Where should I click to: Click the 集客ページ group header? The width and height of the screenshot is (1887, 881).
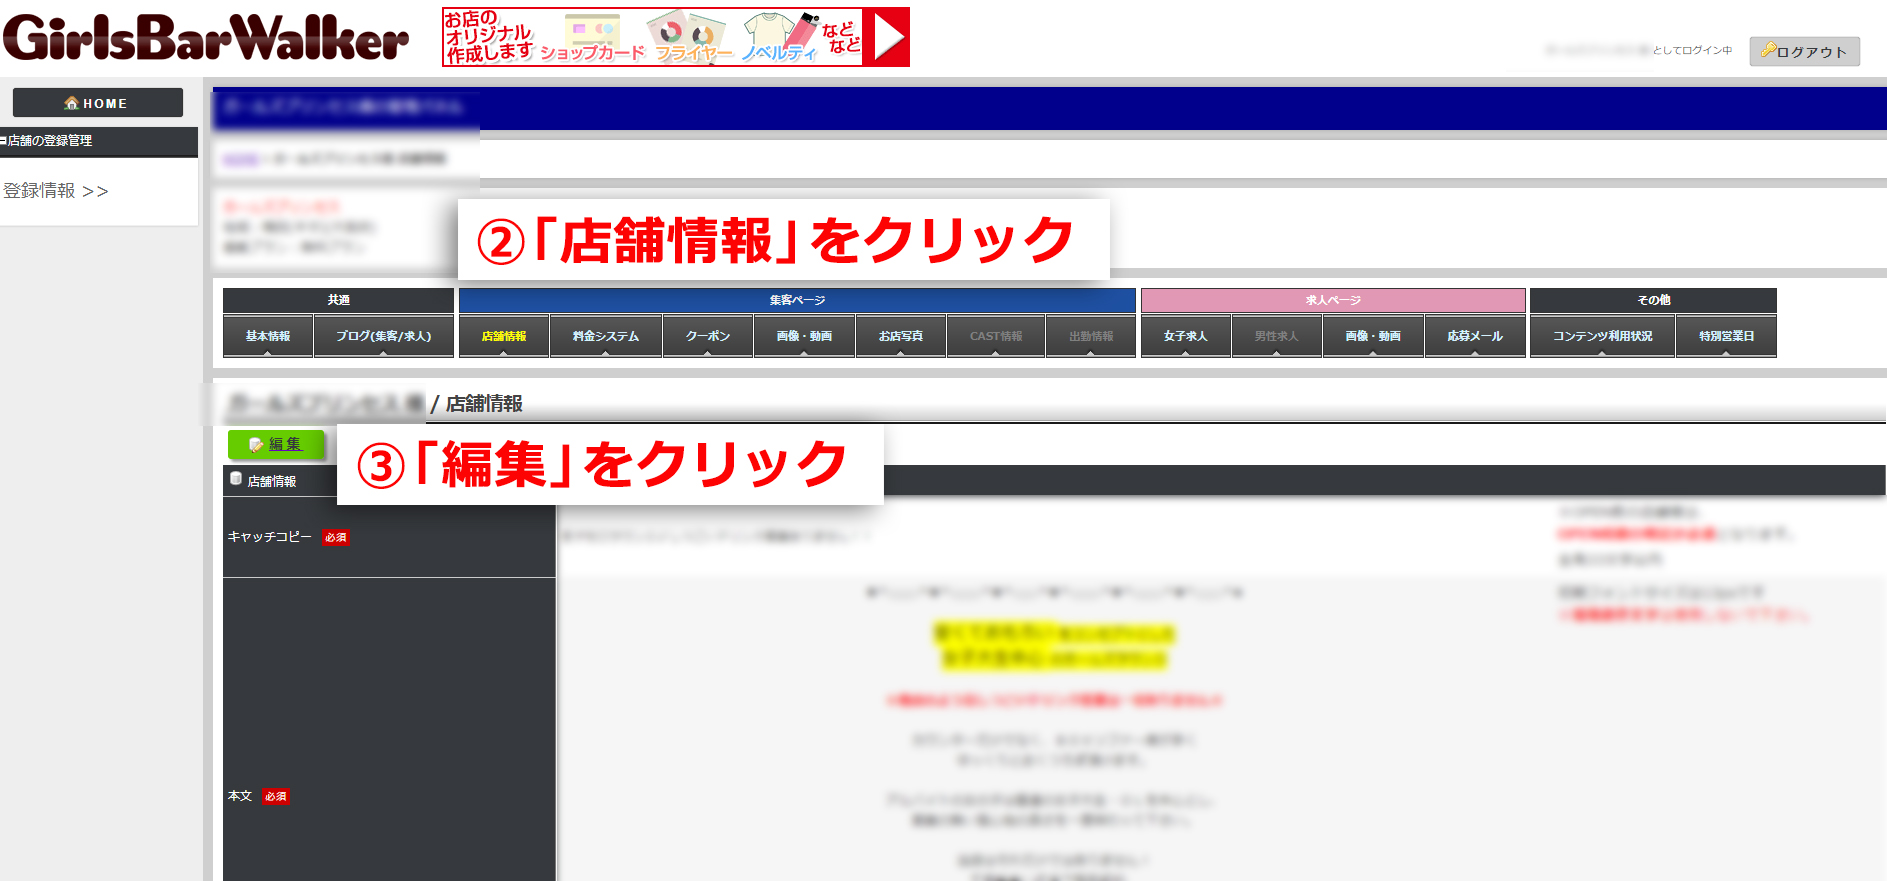point(797,300)
